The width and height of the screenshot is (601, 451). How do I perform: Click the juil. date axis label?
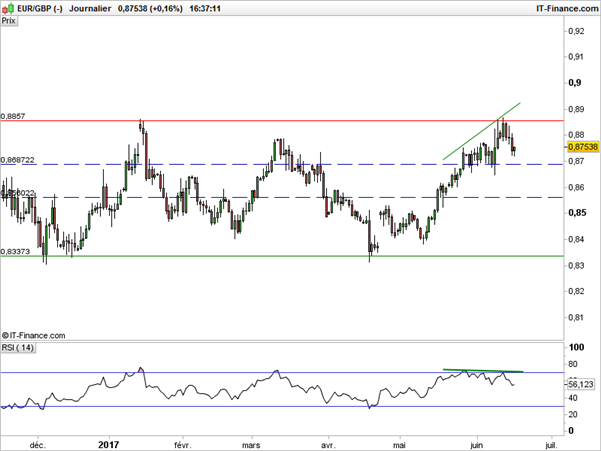click(x=550, y=445)
